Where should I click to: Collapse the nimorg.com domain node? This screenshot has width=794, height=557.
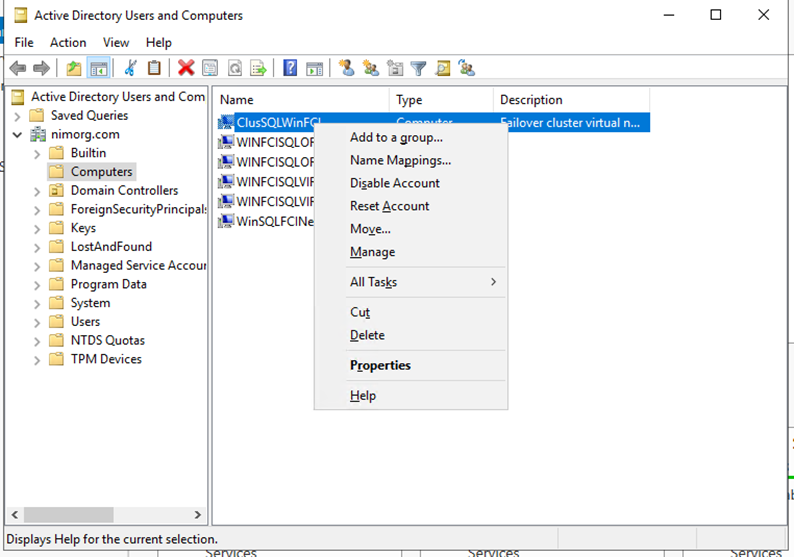click(18, 134)
